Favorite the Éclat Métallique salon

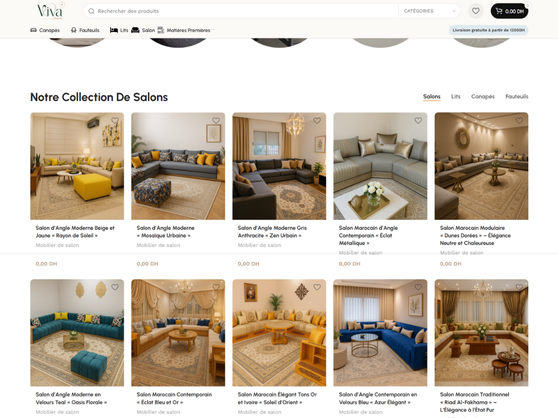418,121
